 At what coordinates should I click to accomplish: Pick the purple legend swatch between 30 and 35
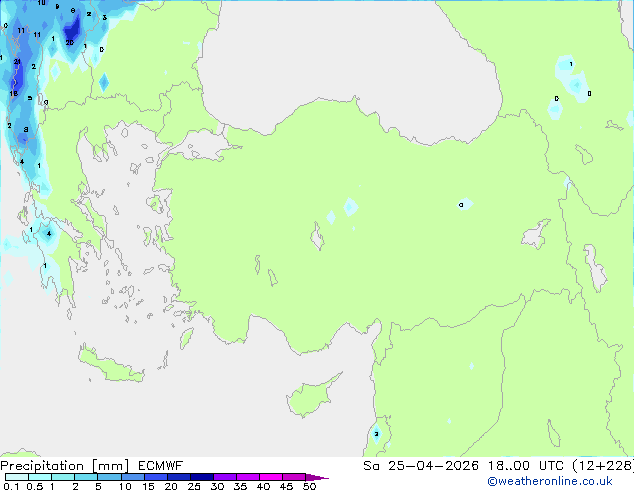click(224, 477)
